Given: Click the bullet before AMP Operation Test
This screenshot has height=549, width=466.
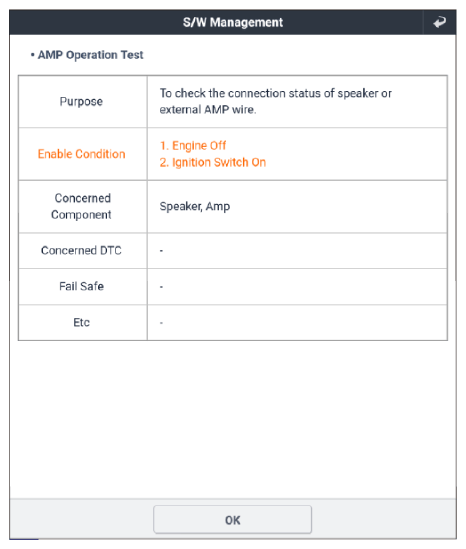Looking at the screenshot, I should point(33,55).
